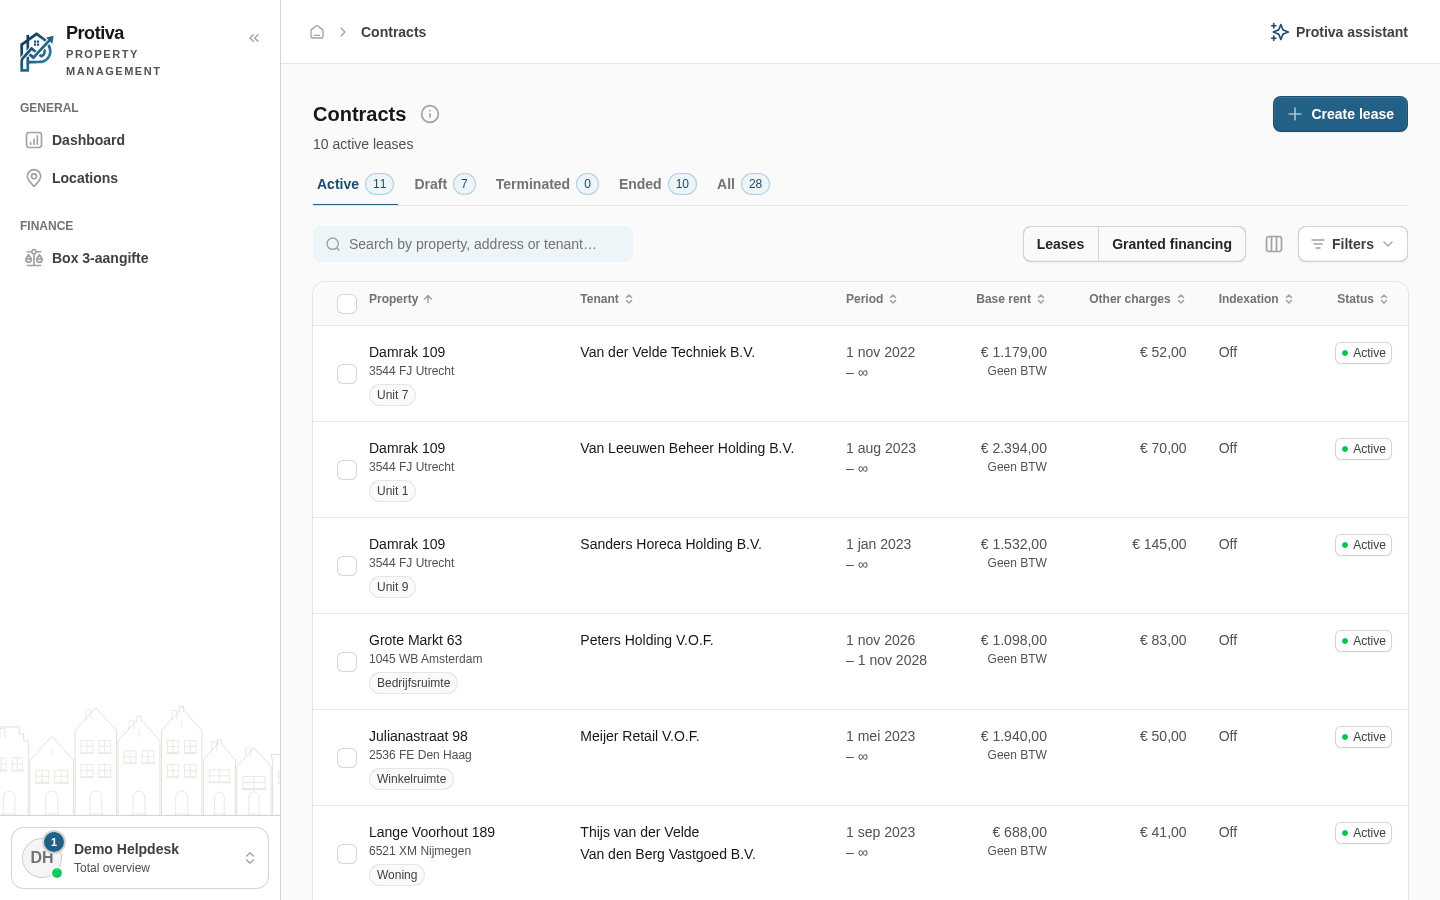This screenshot has width=1440, height=900.
Task: Click the DH user avatar
Action: (42, 858)
